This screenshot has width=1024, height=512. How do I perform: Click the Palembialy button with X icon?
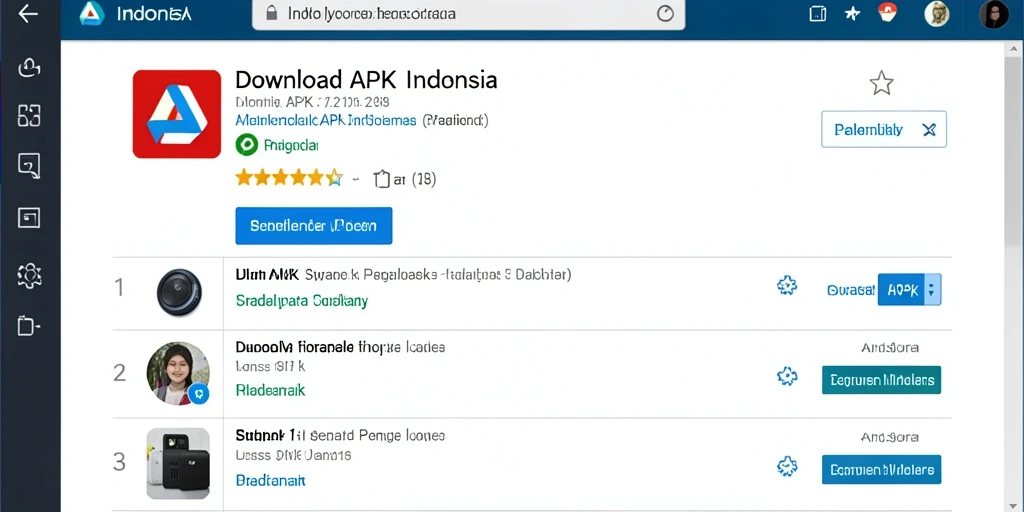pyautogui.click(x=884, y=129)
